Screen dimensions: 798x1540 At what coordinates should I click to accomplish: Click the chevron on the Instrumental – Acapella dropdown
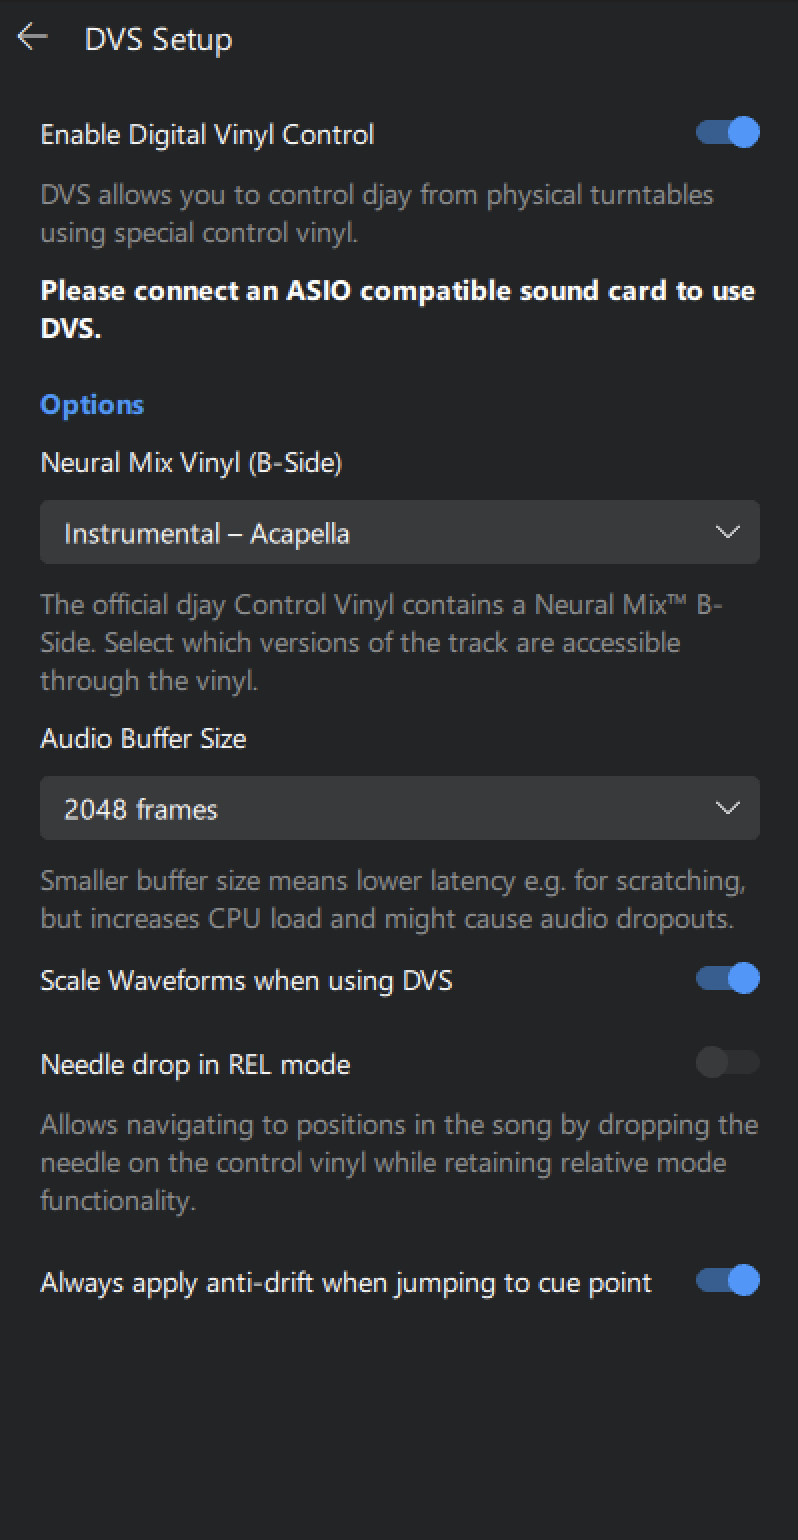(x=729, y=532)
